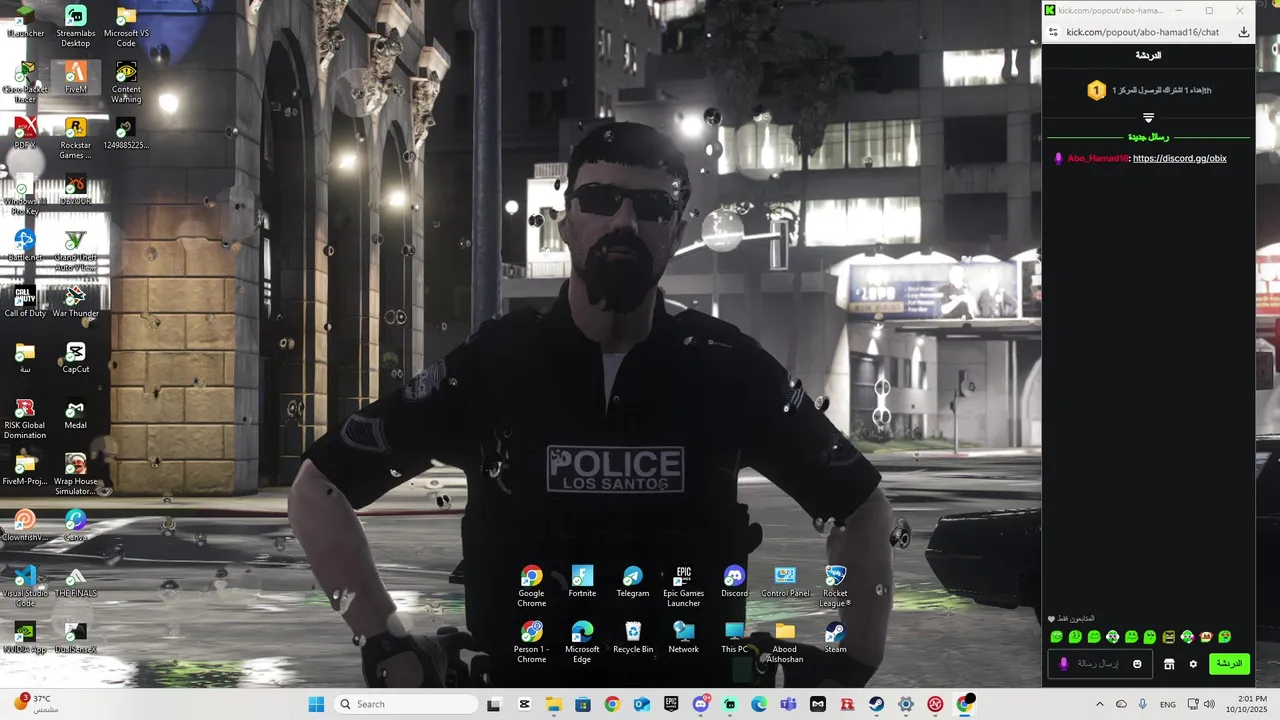This screenshot has height=720, width=1280.
Task: Open Task View from taskbar
Action: [493, 704]
